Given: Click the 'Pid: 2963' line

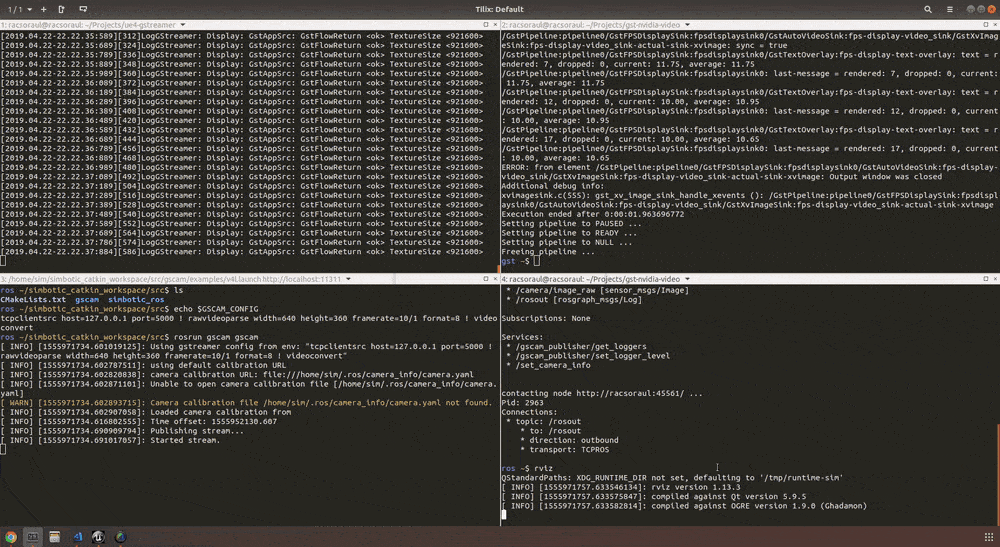Looking at the screenshot, I should (522, 402).
